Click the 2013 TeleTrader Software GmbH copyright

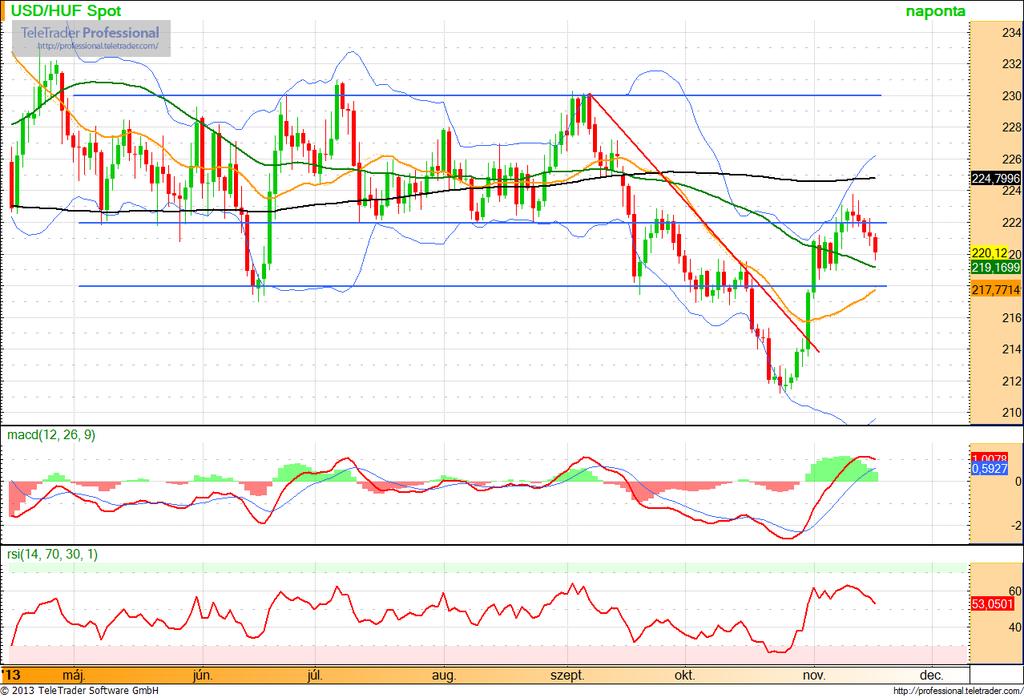pyautogui.click(x=79, y=691)
